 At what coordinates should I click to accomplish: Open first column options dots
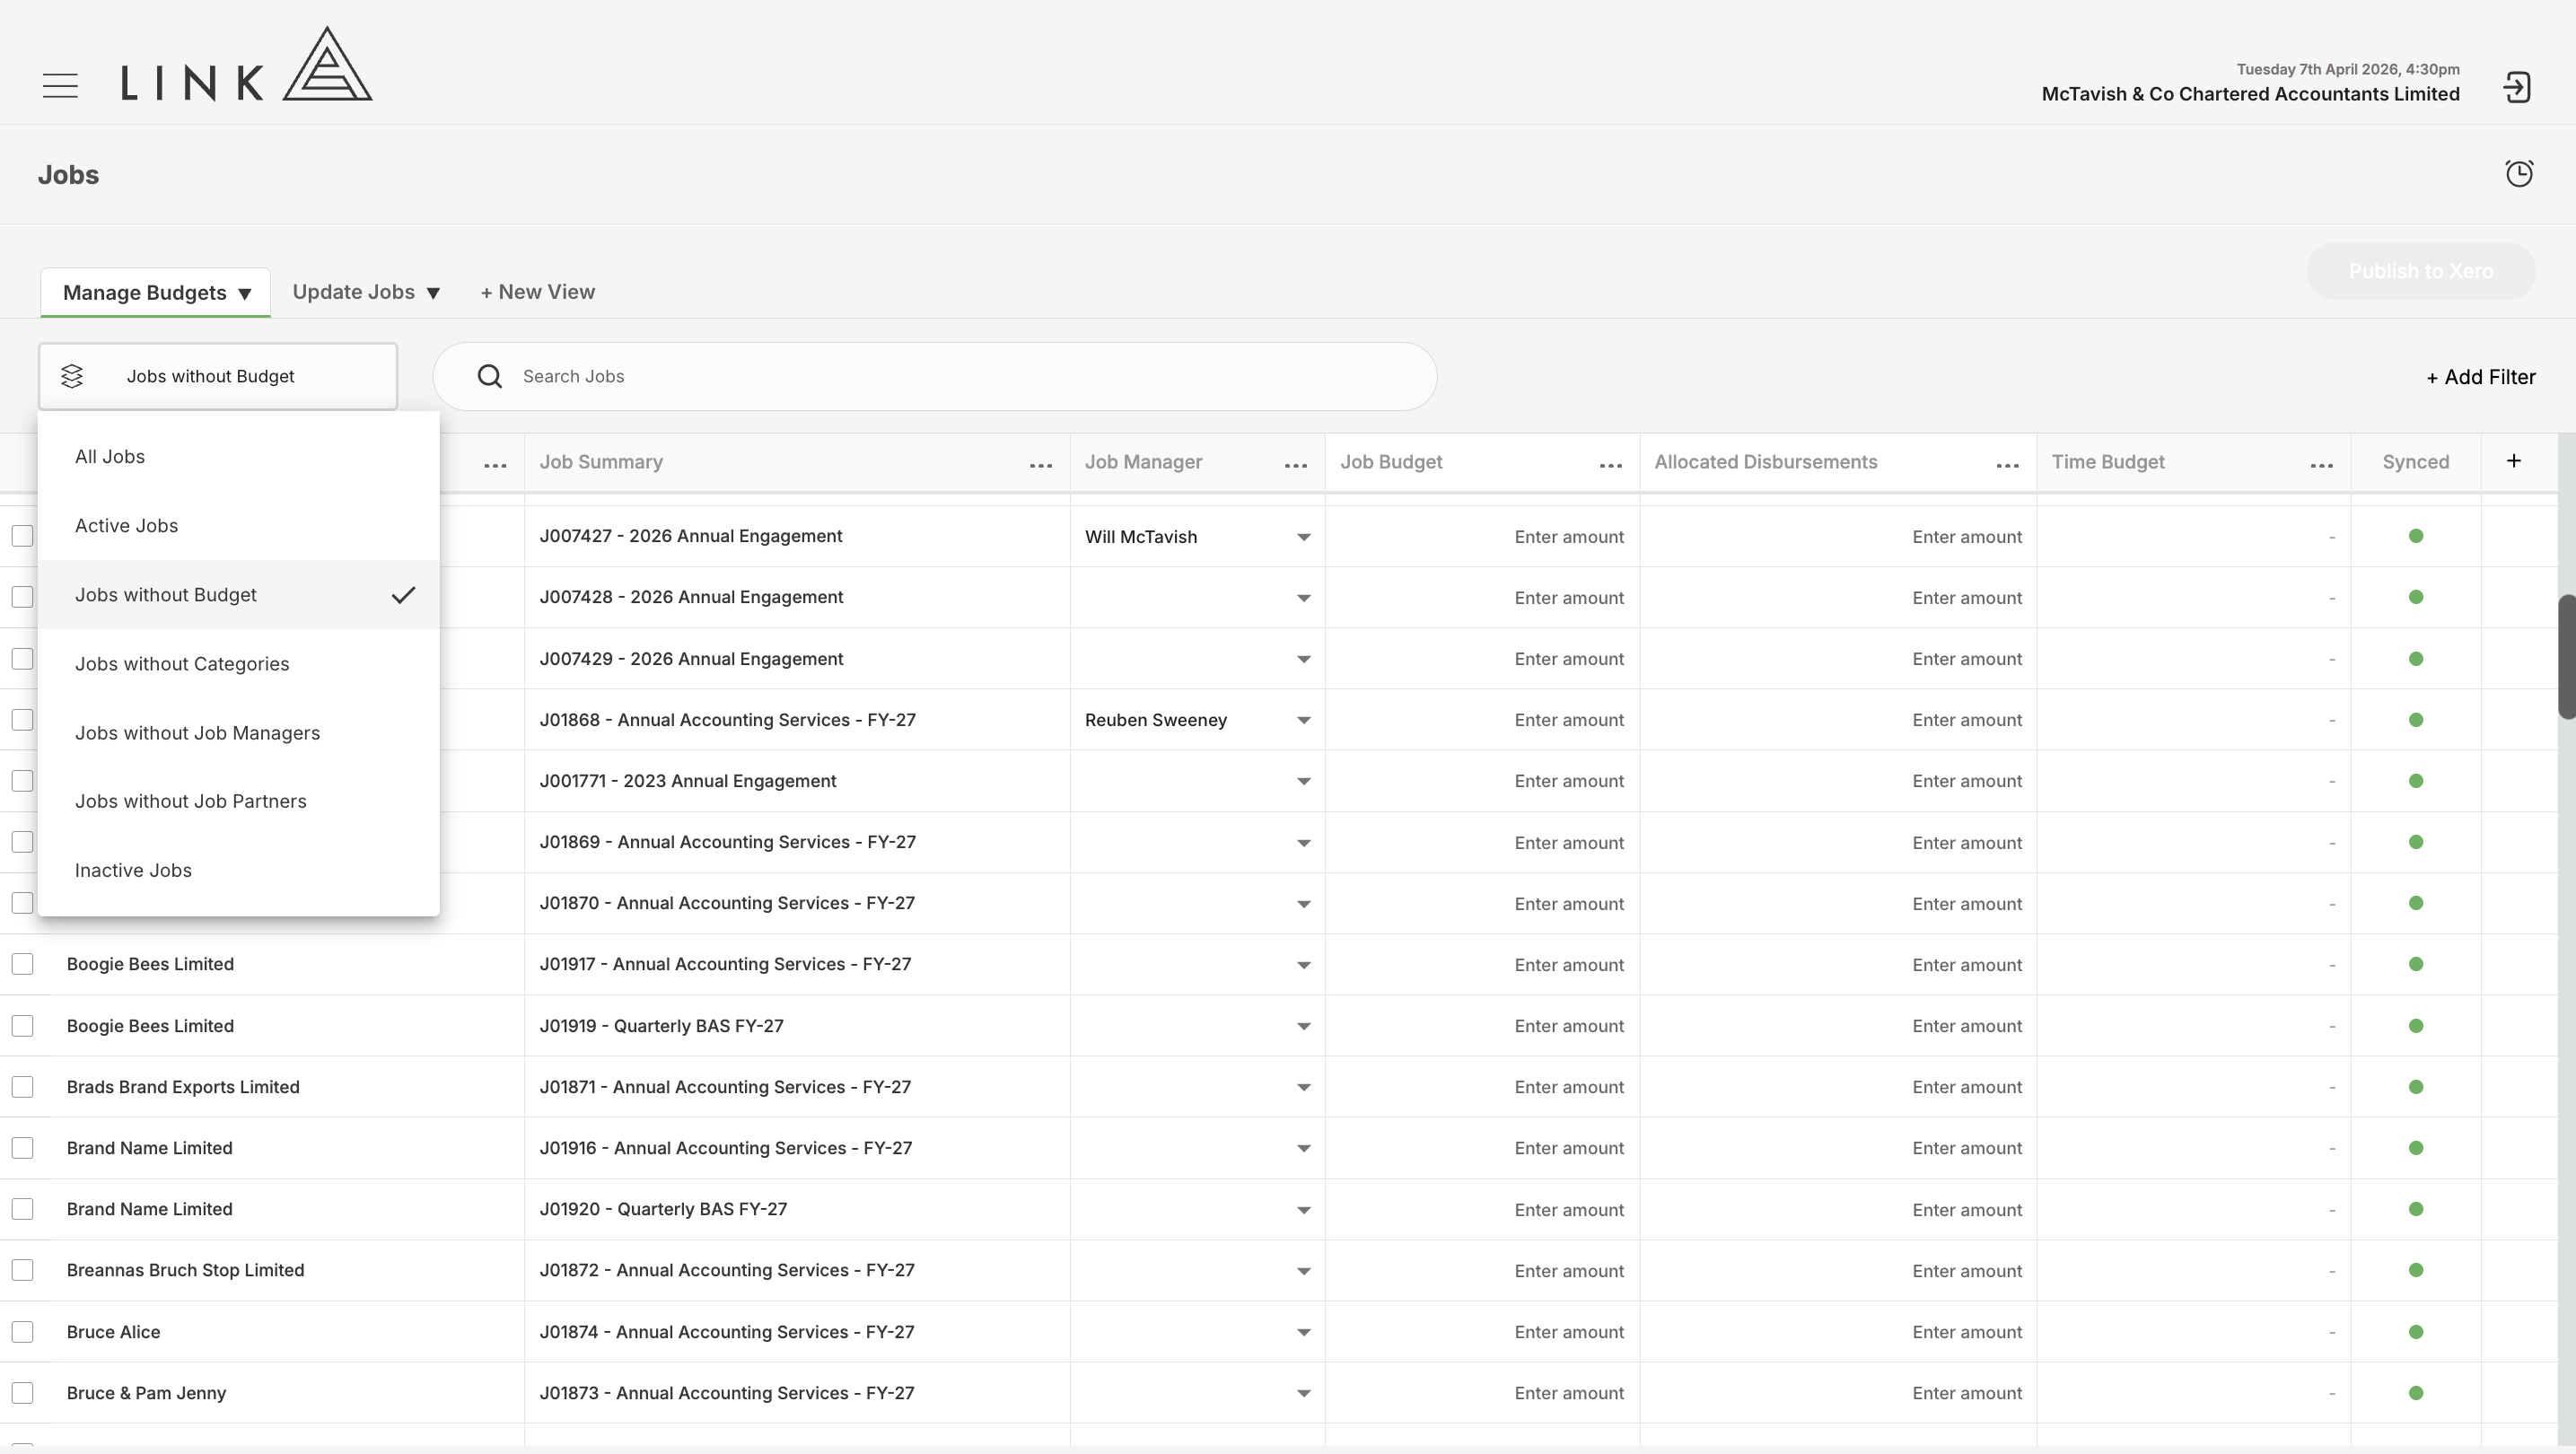[495, 465]
